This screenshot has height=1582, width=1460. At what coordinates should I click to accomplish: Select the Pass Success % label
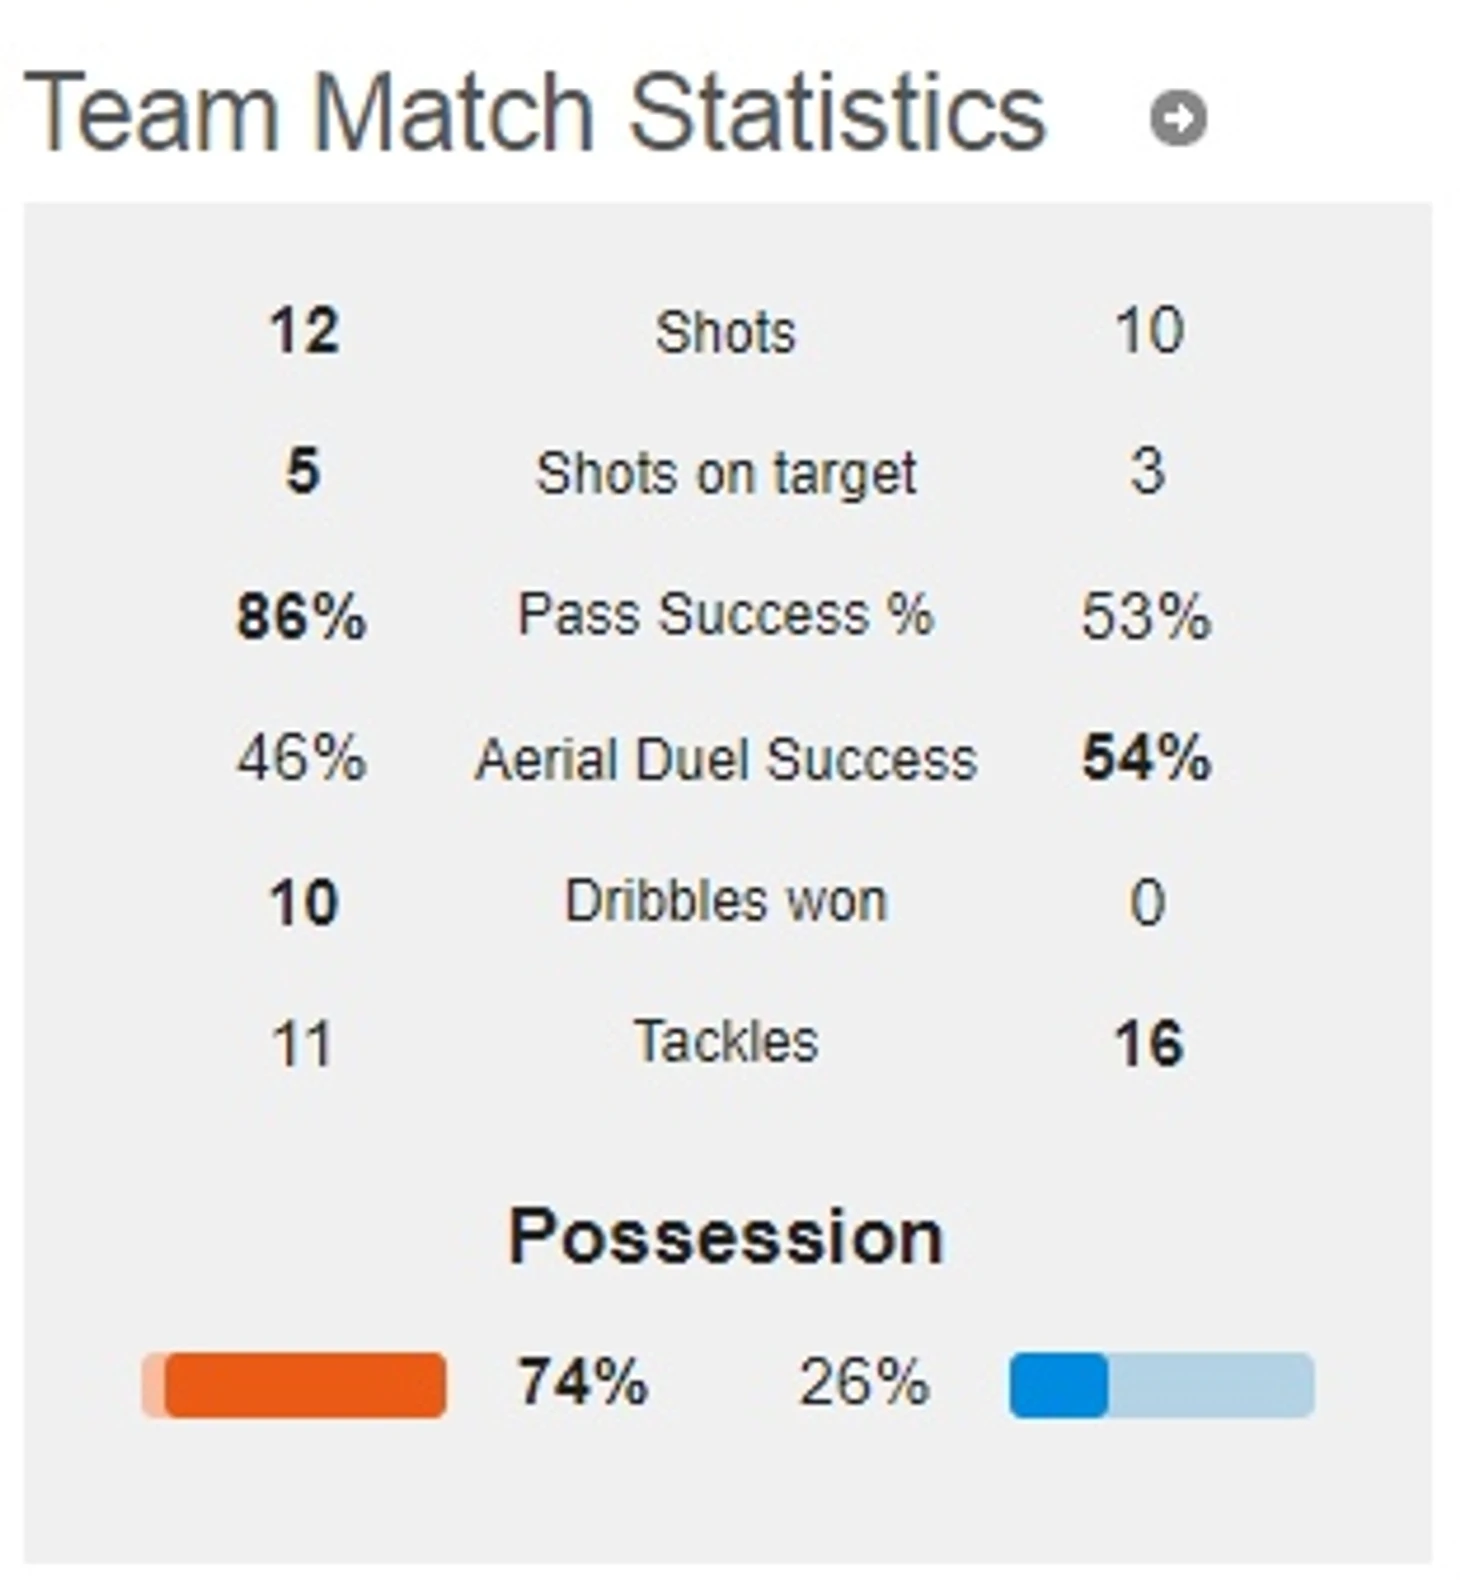coord(725,614)
